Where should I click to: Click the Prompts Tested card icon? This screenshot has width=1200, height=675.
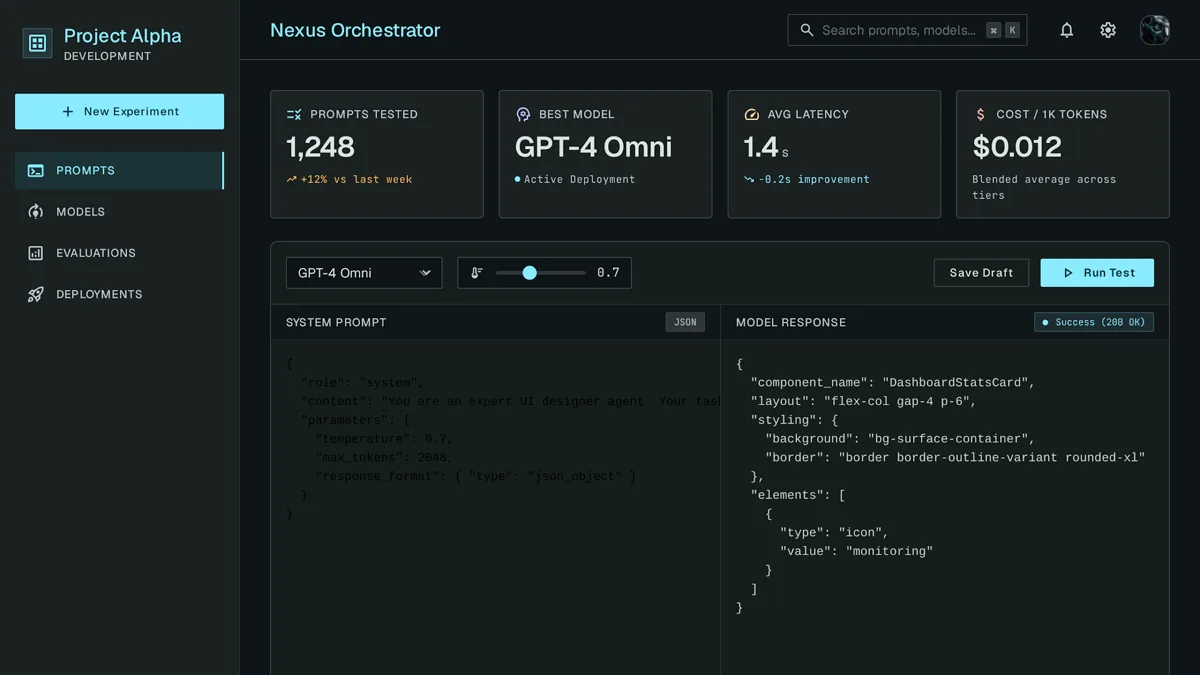tap(294, 114)
